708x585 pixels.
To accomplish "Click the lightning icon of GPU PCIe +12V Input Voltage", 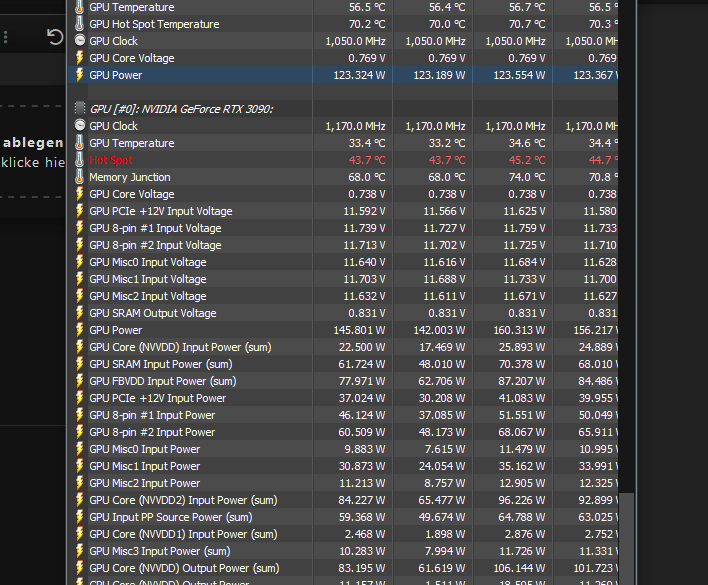I will (79, 211).
